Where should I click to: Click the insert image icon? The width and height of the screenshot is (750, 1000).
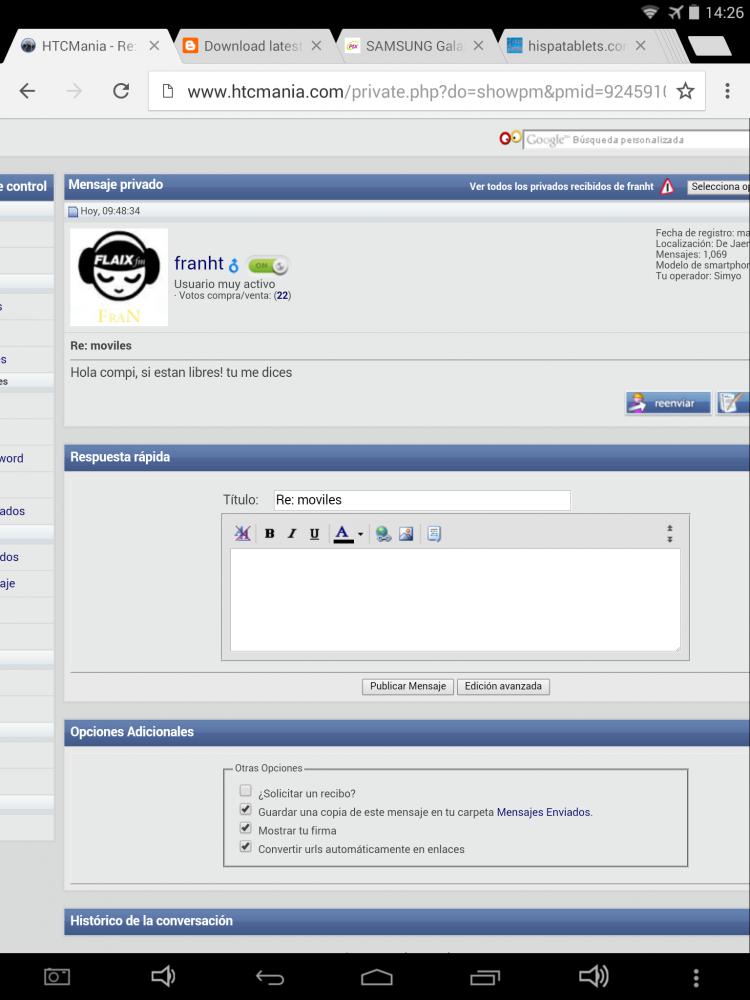(406, 534)
